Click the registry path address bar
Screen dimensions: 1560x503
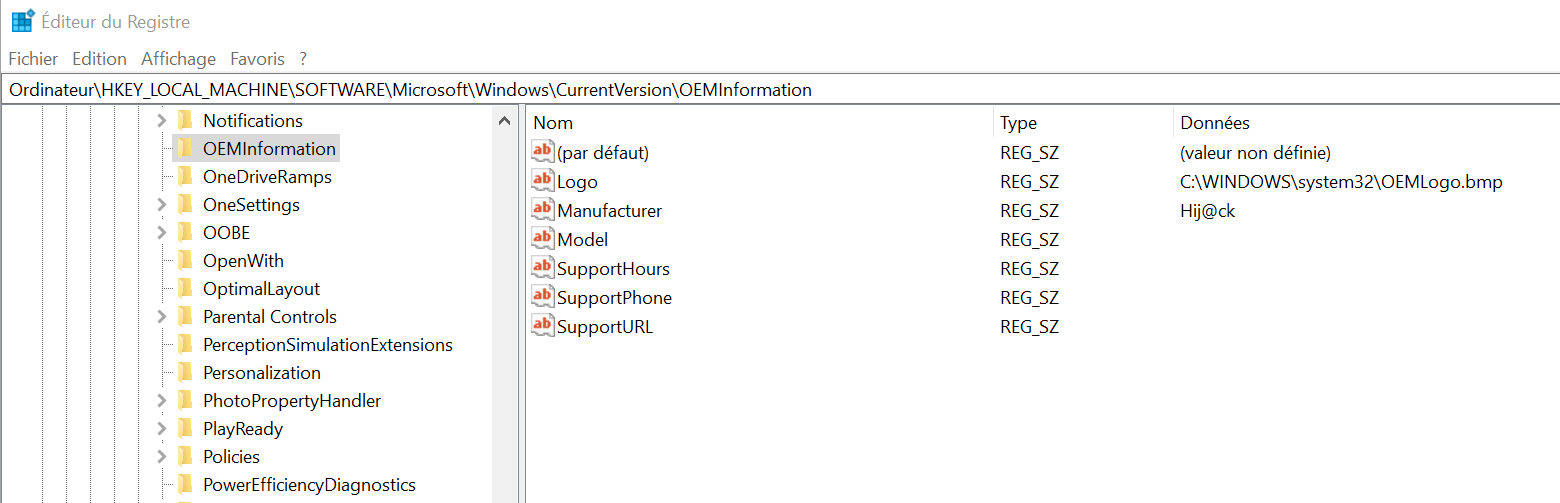tap(780, 89)
